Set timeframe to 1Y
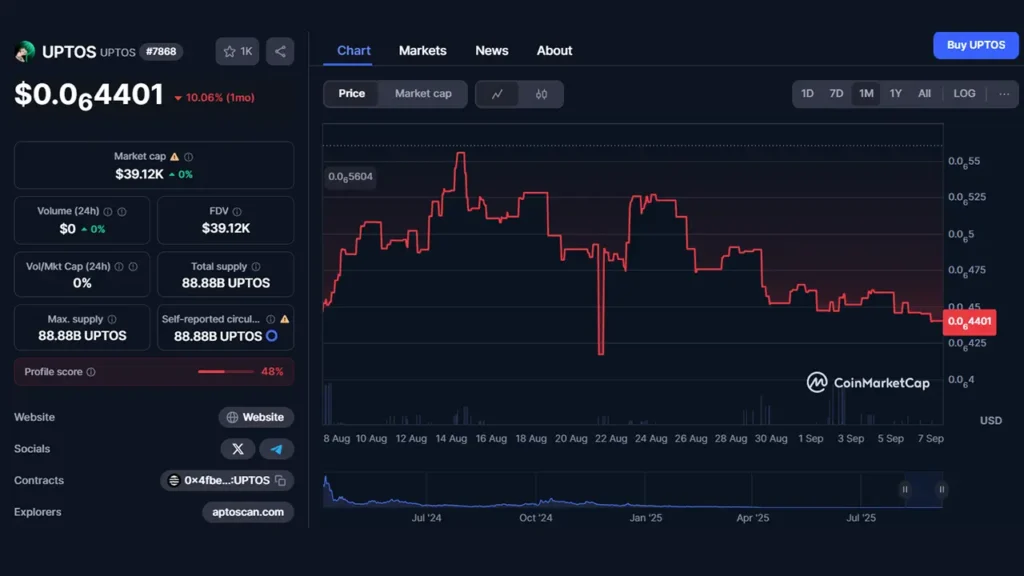The width and height of the screenshot is (1024, 576). pyautogui.click(x=895, y=94)
